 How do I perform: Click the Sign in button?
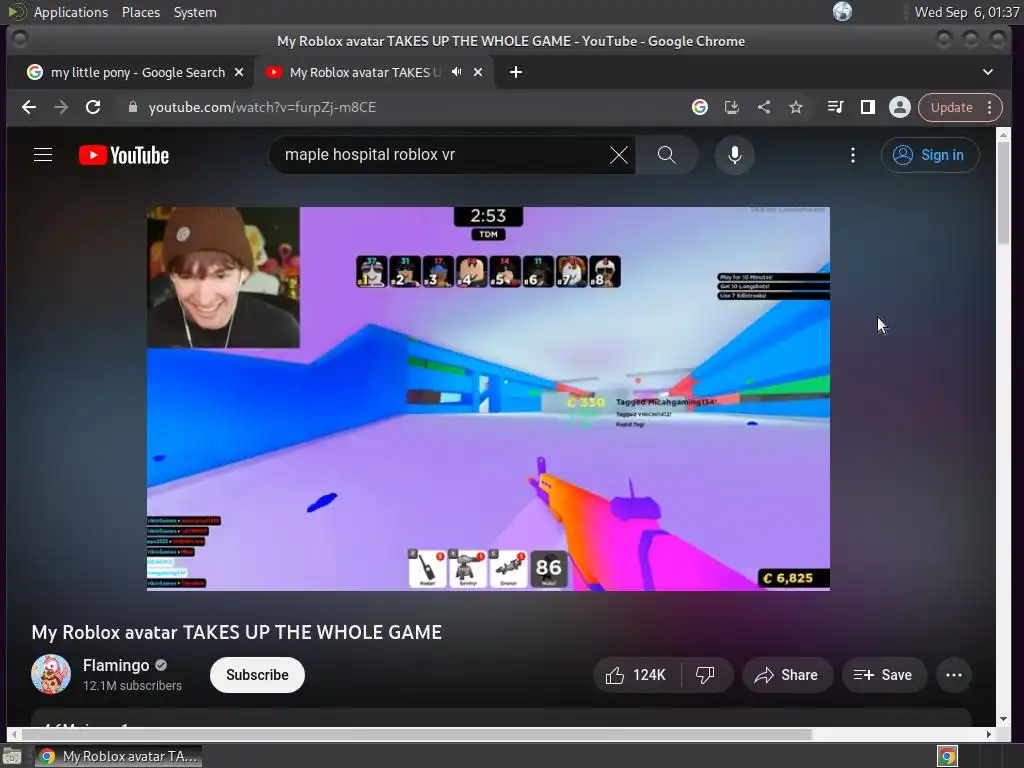(930, 155)
